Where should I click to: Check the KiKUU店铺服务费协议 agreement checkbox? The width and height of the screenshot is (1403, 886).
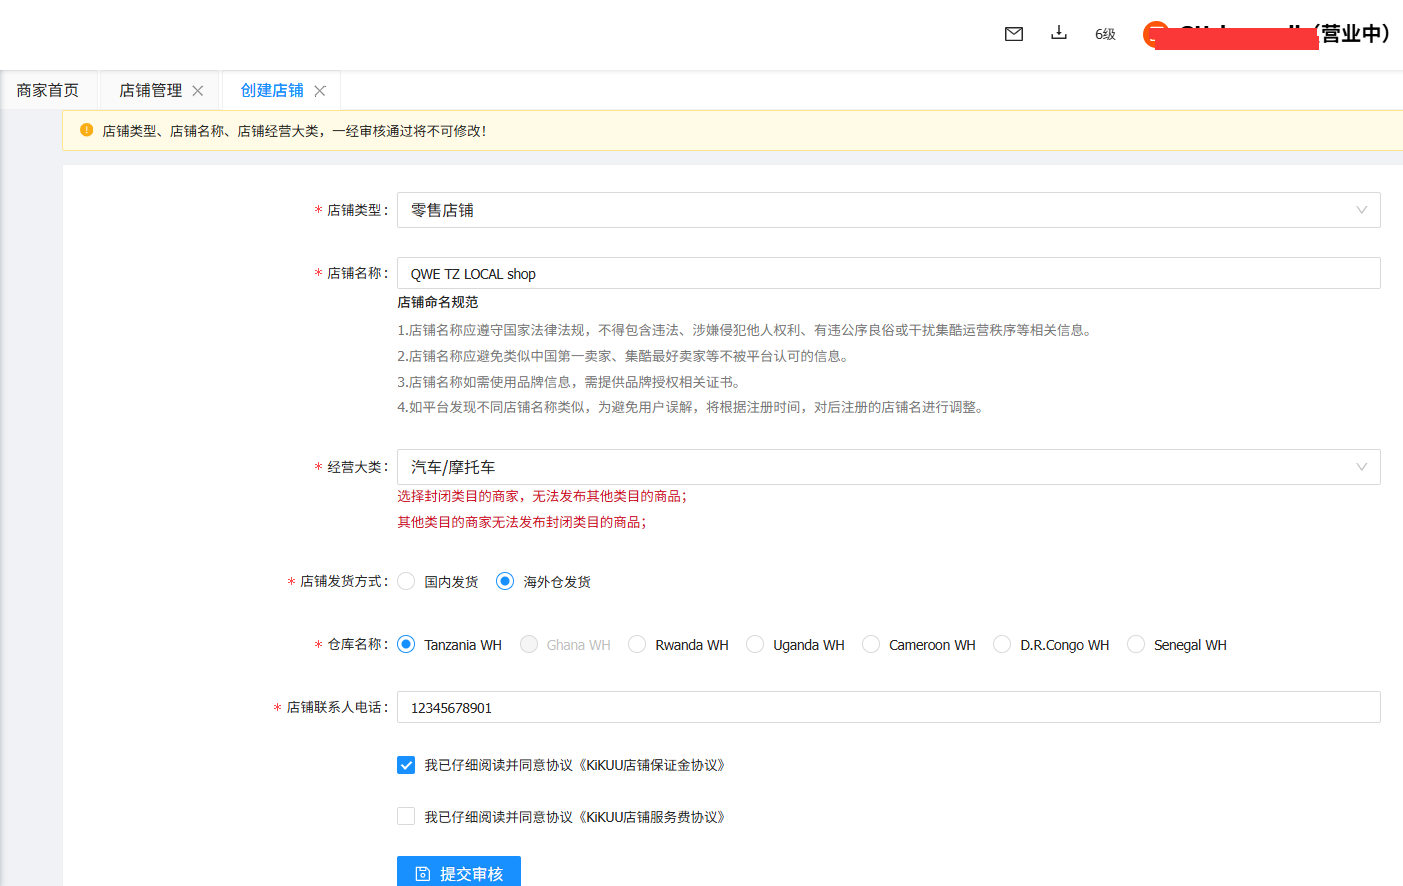[406, 817]
